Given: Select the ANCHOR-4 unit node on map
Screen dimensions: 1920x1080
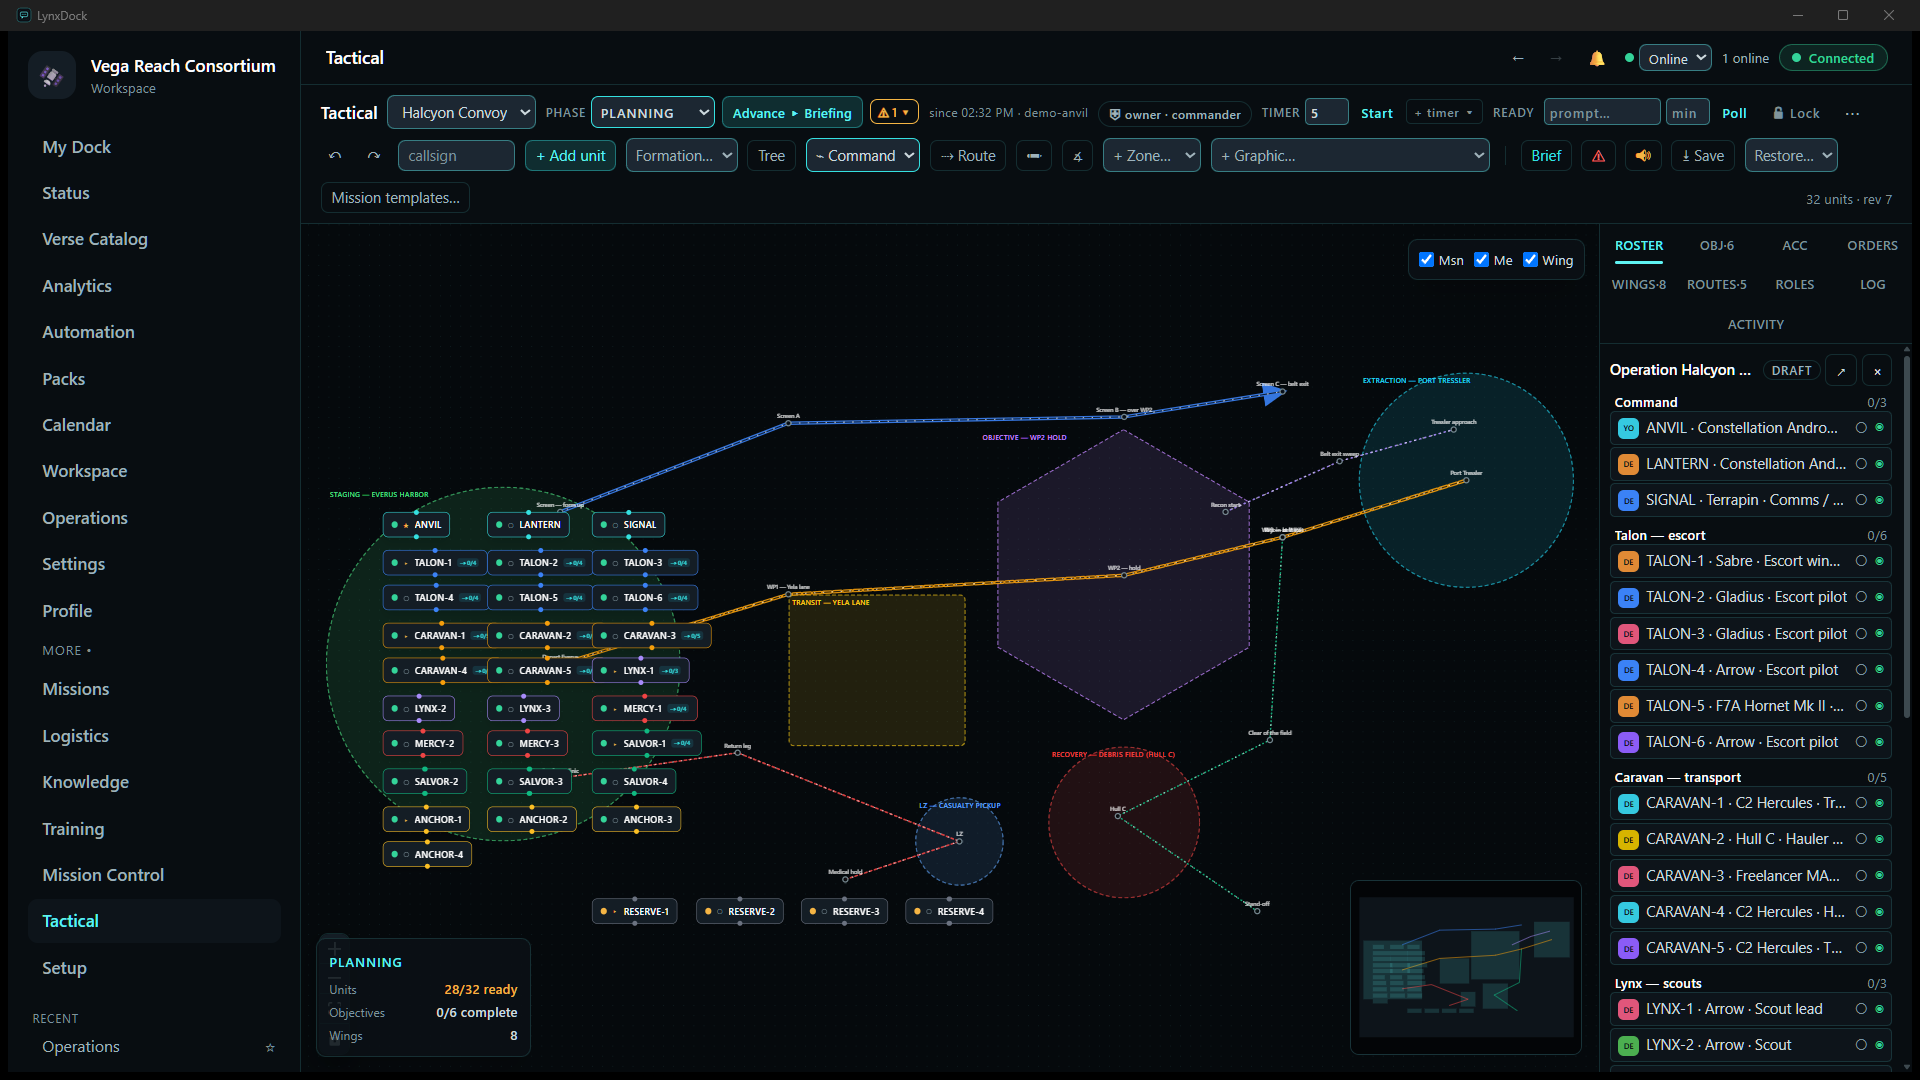Looking at the screenshot, I should point(427,855).
